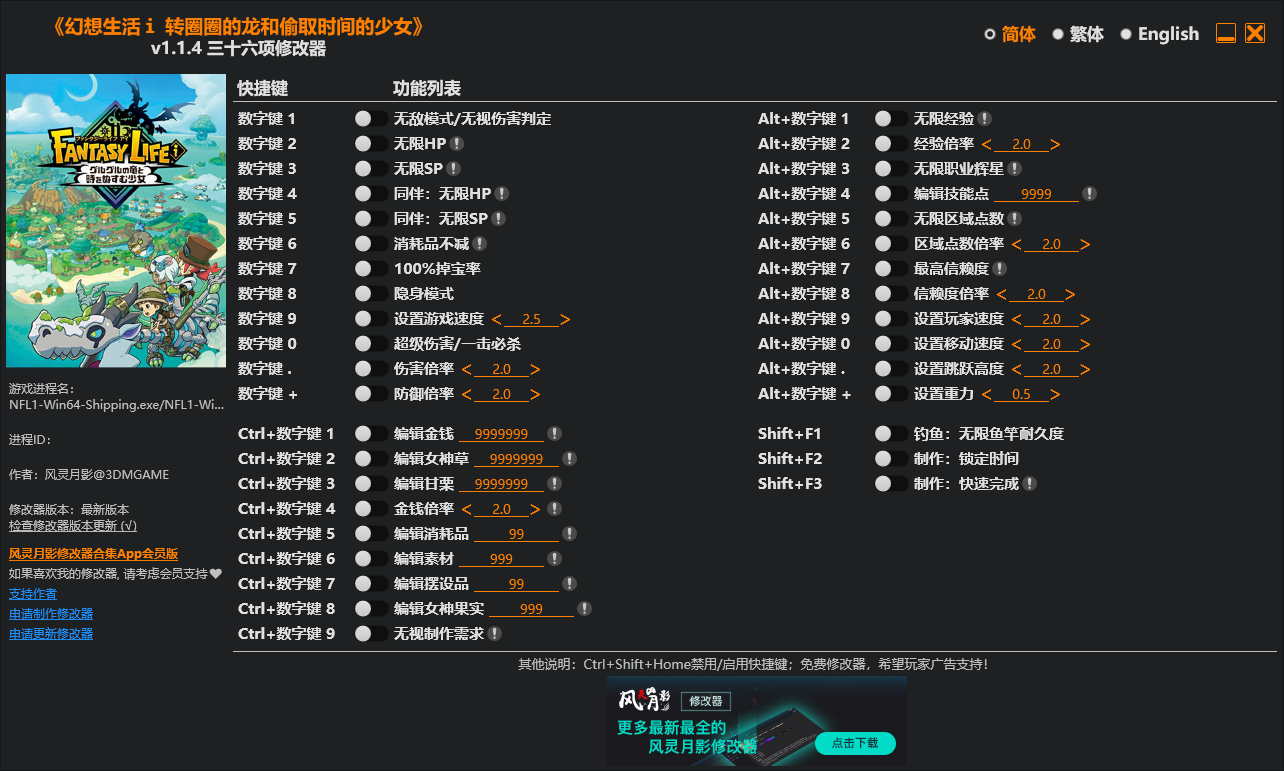Toggle 无视制作需求 switch
Viewport: 1284px width, 771px height.
[x=371, y=634]
